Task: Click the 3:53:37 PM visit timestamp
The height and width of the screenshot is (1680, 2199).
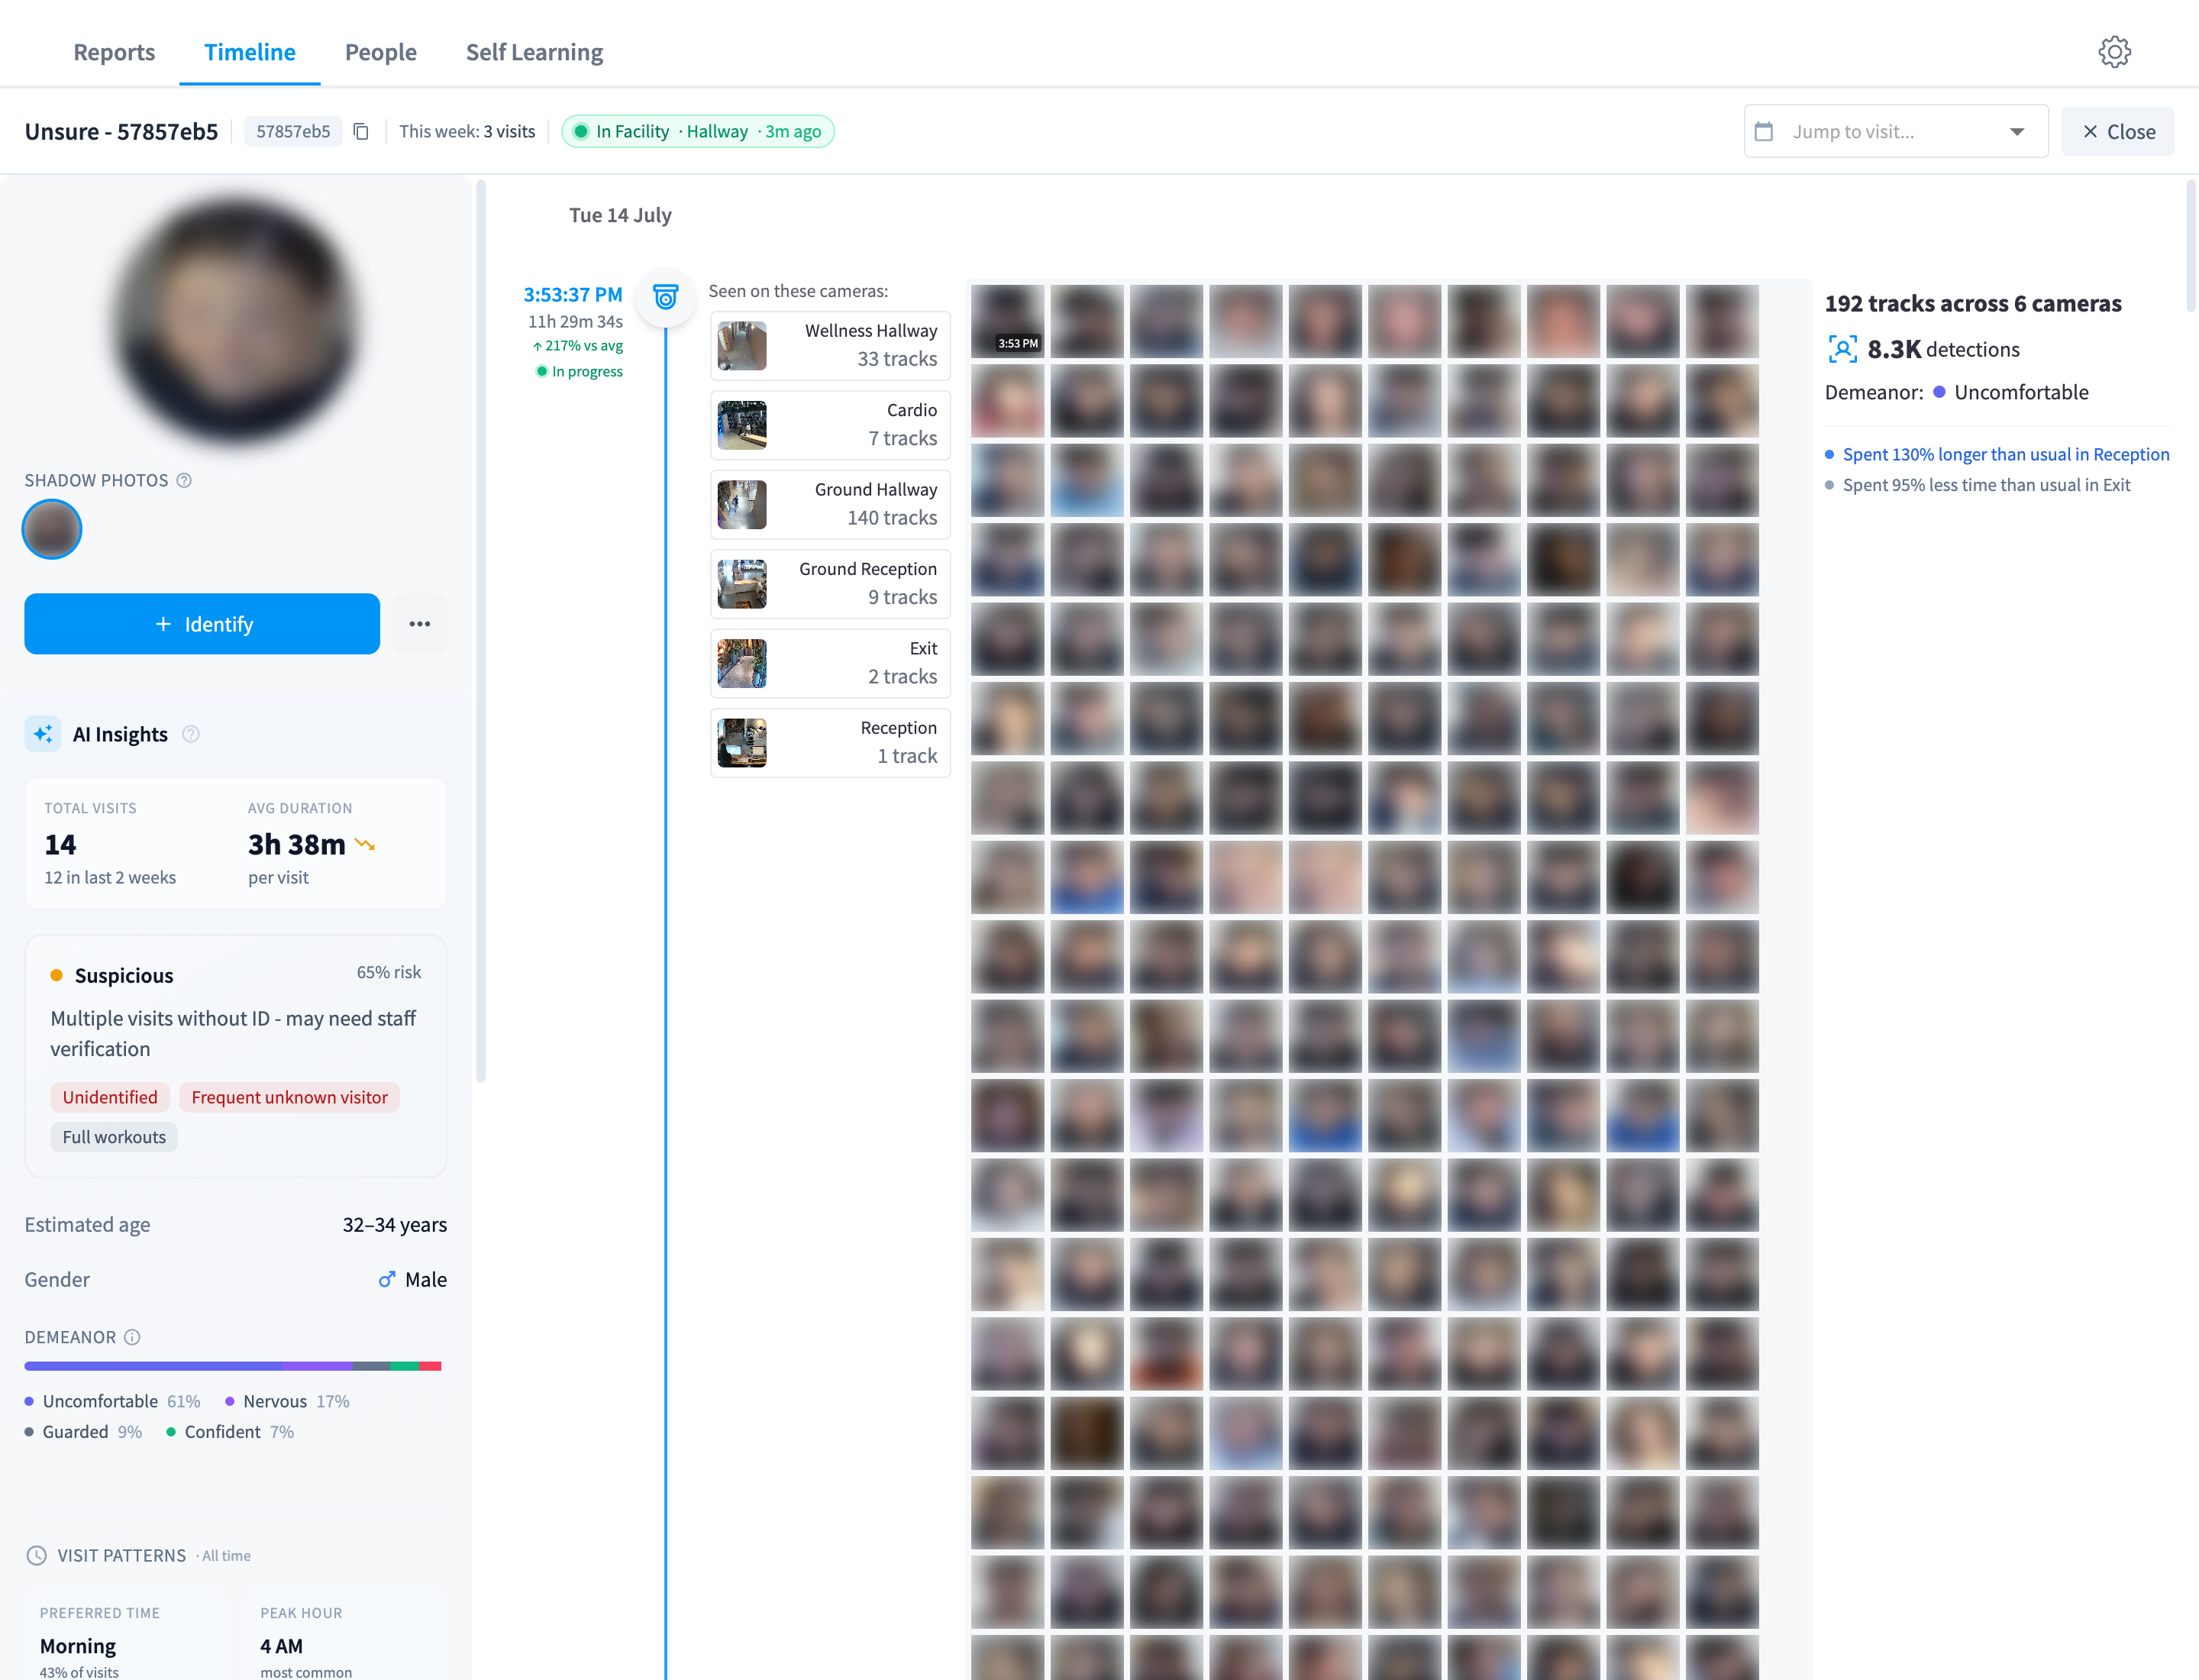Action: click(573, 295)
